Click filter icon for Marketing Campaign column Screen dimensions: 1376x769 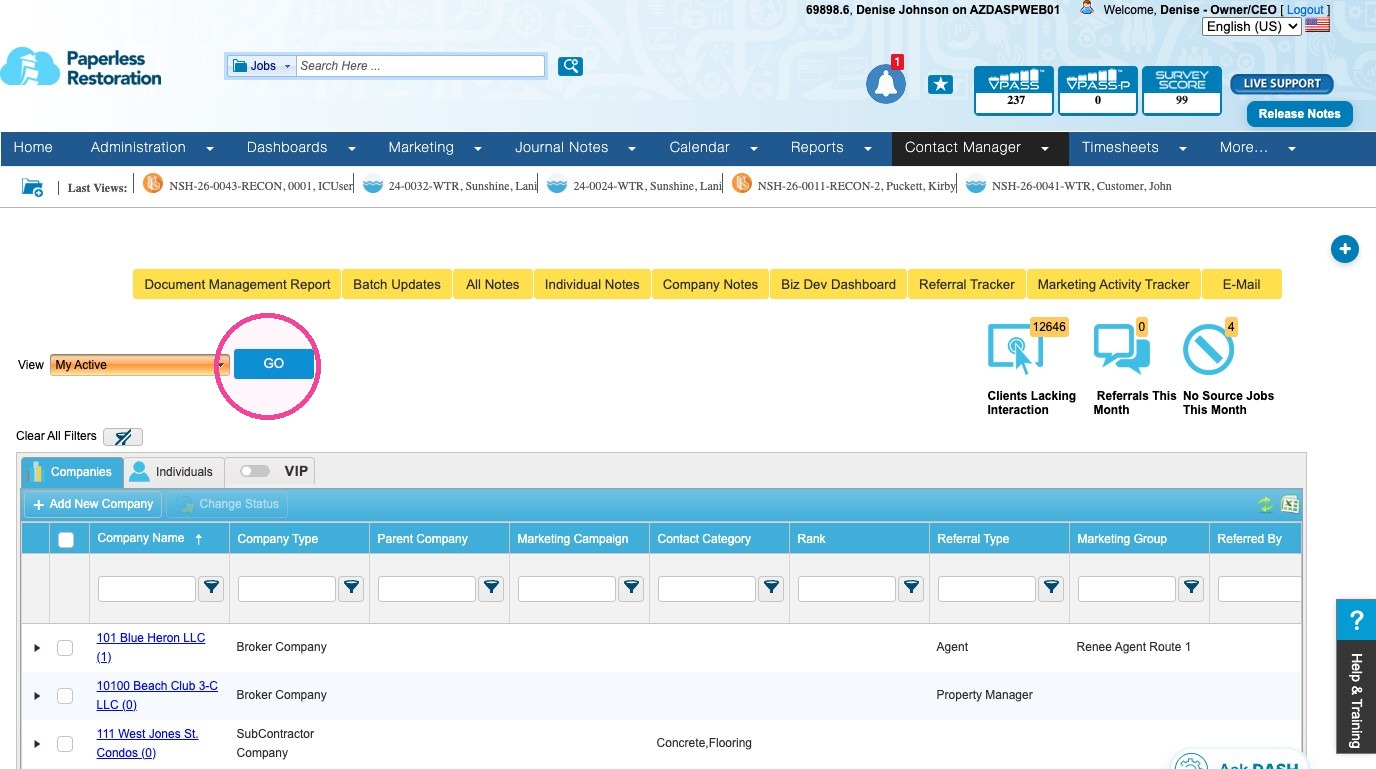click(x=631, y=589)
